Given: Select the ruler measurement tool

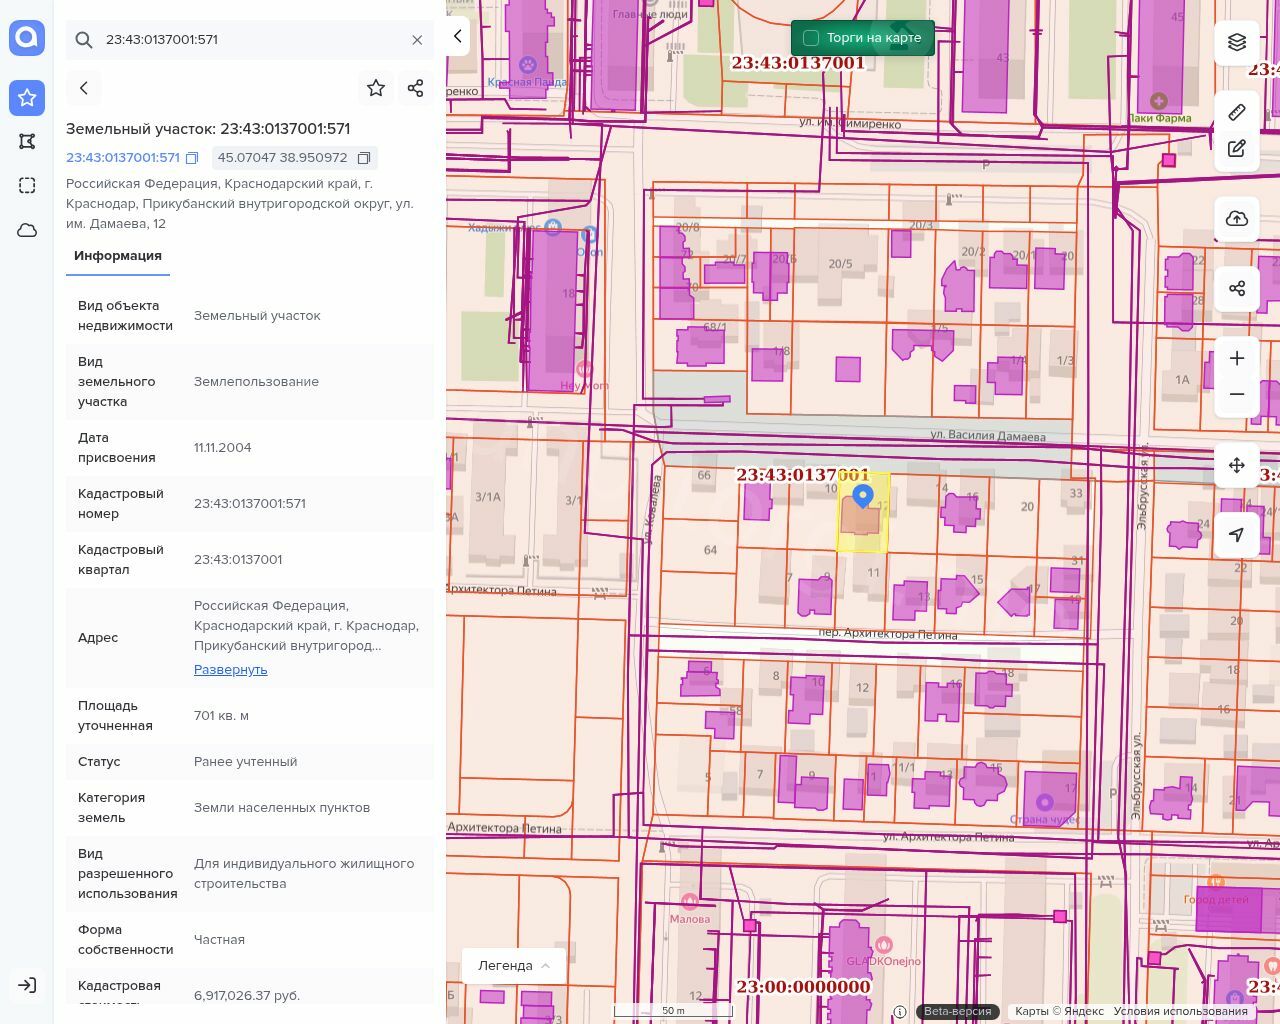Looking at the screenshot, I should pyautogui.click(x=1237, y=112).
